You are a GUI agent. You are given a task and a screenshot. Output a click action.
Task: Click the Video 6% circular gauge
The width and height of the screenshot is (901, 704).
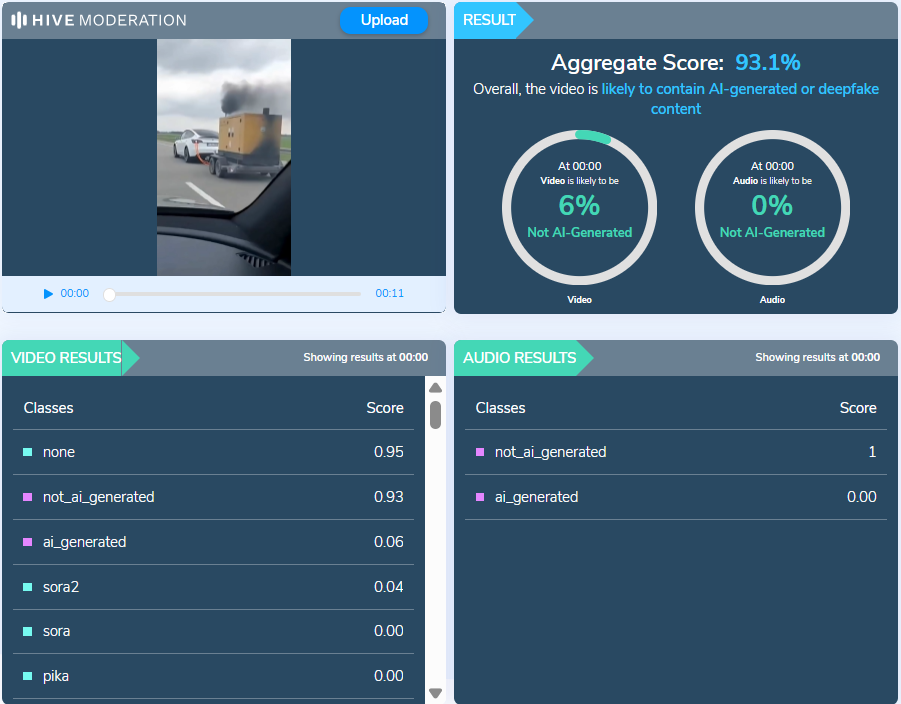click(x=579, y=206)
